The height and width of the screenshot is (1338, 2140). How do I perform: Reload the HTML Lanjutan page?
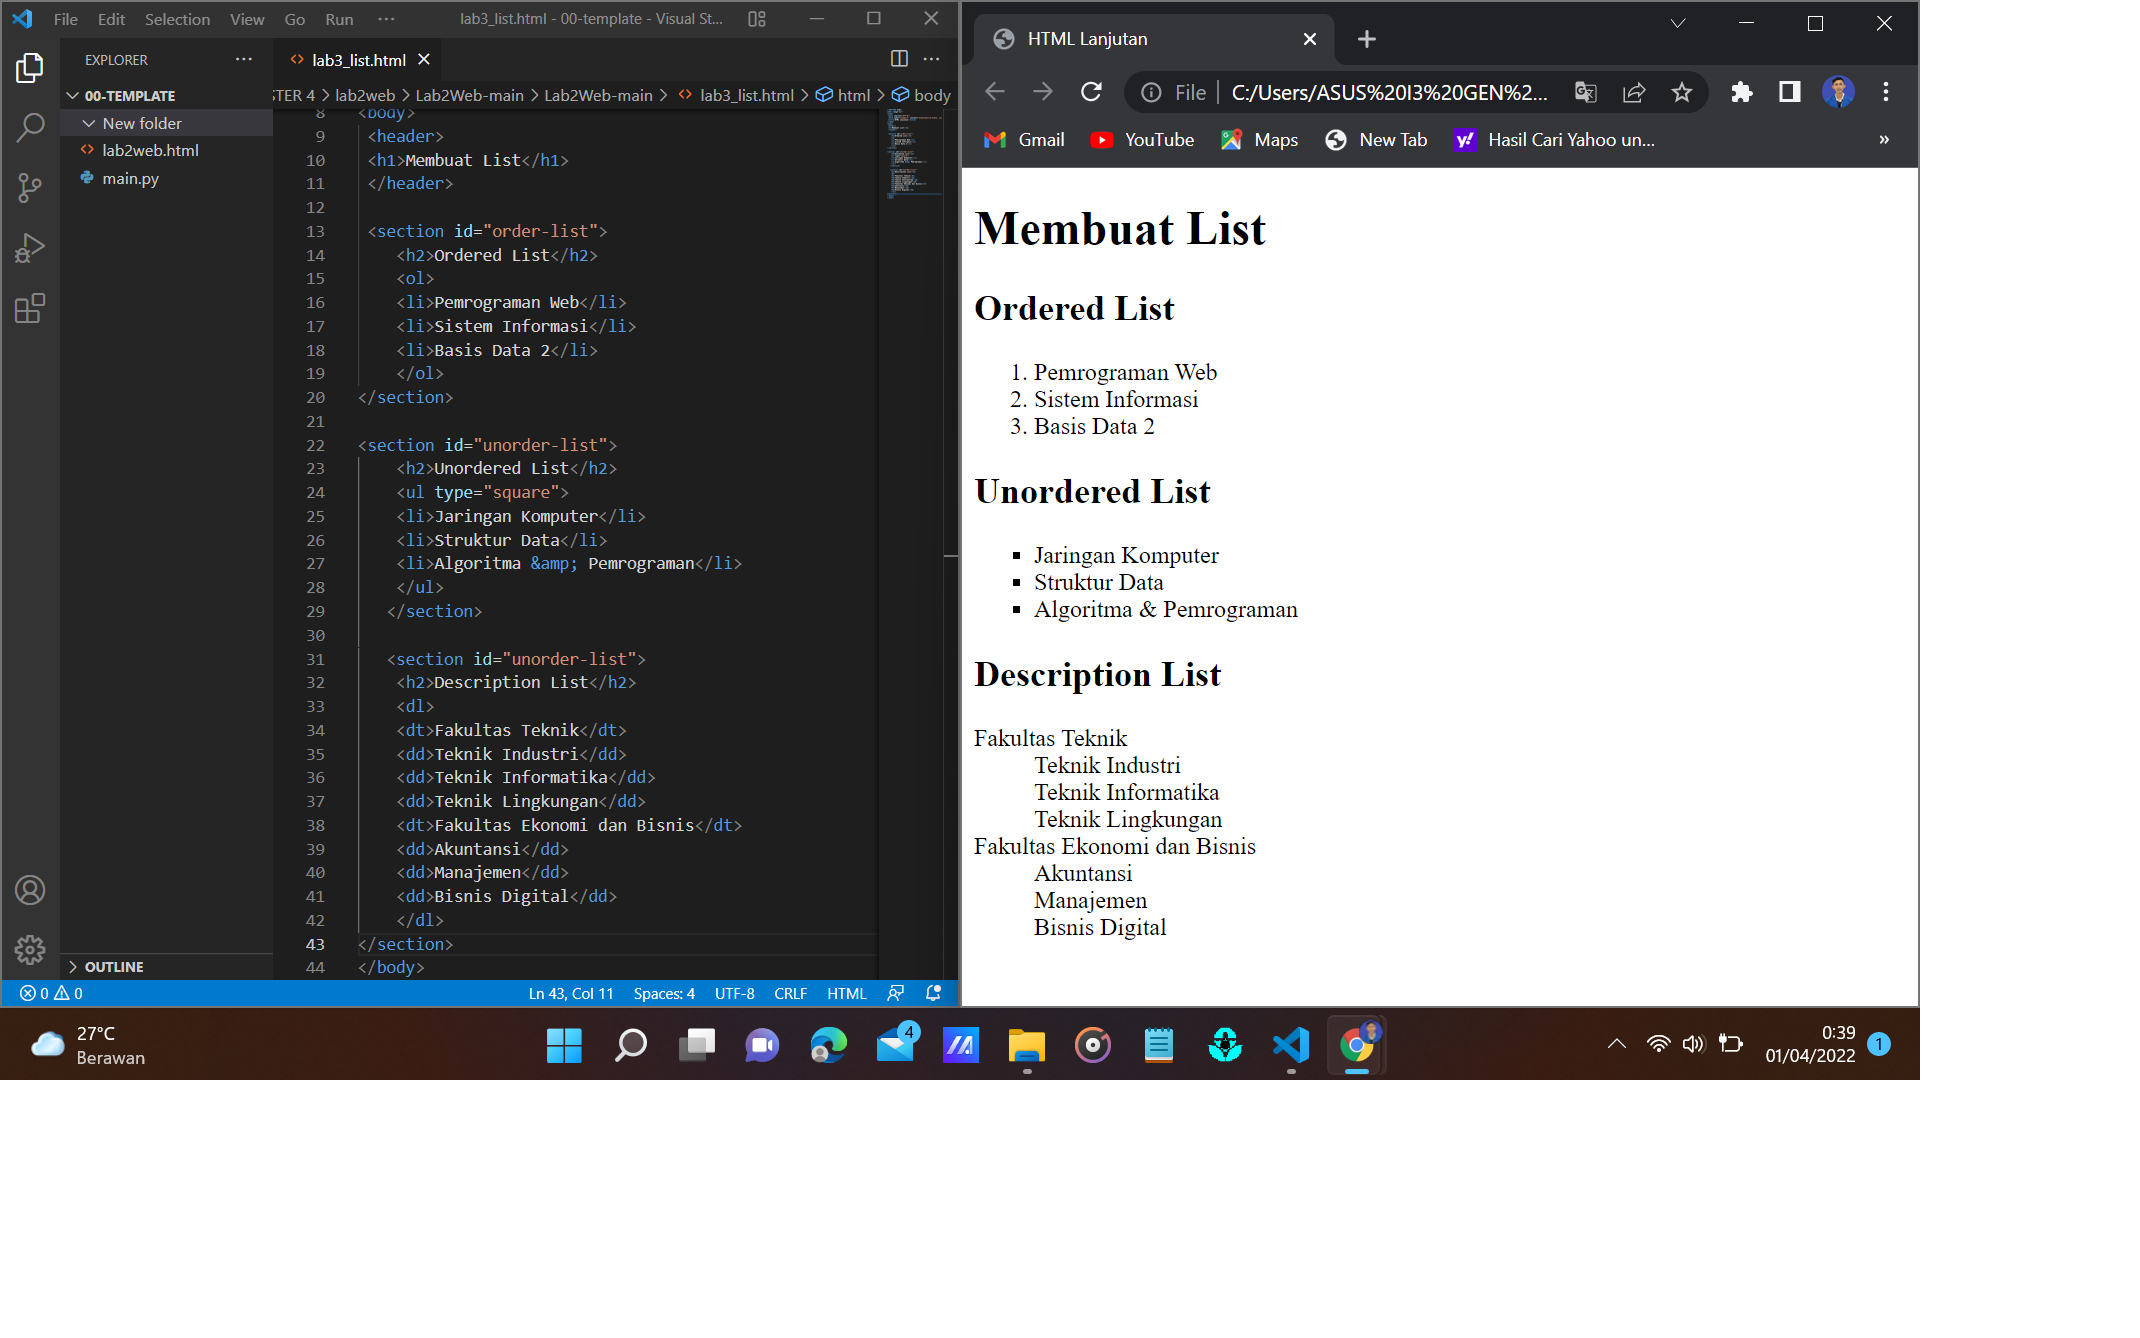click(1091, 91)
